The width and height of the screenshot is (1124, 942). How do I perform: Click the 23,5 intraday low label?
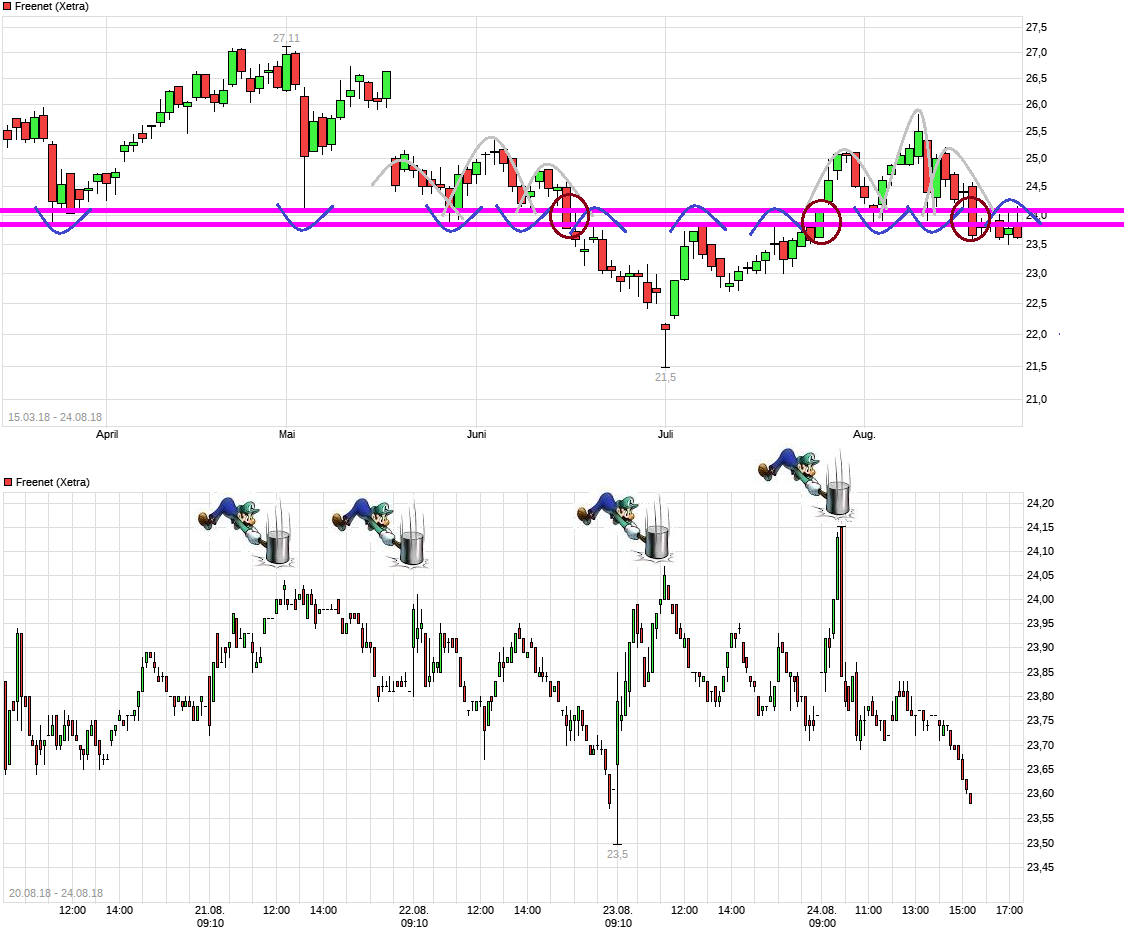pos(617,854)
